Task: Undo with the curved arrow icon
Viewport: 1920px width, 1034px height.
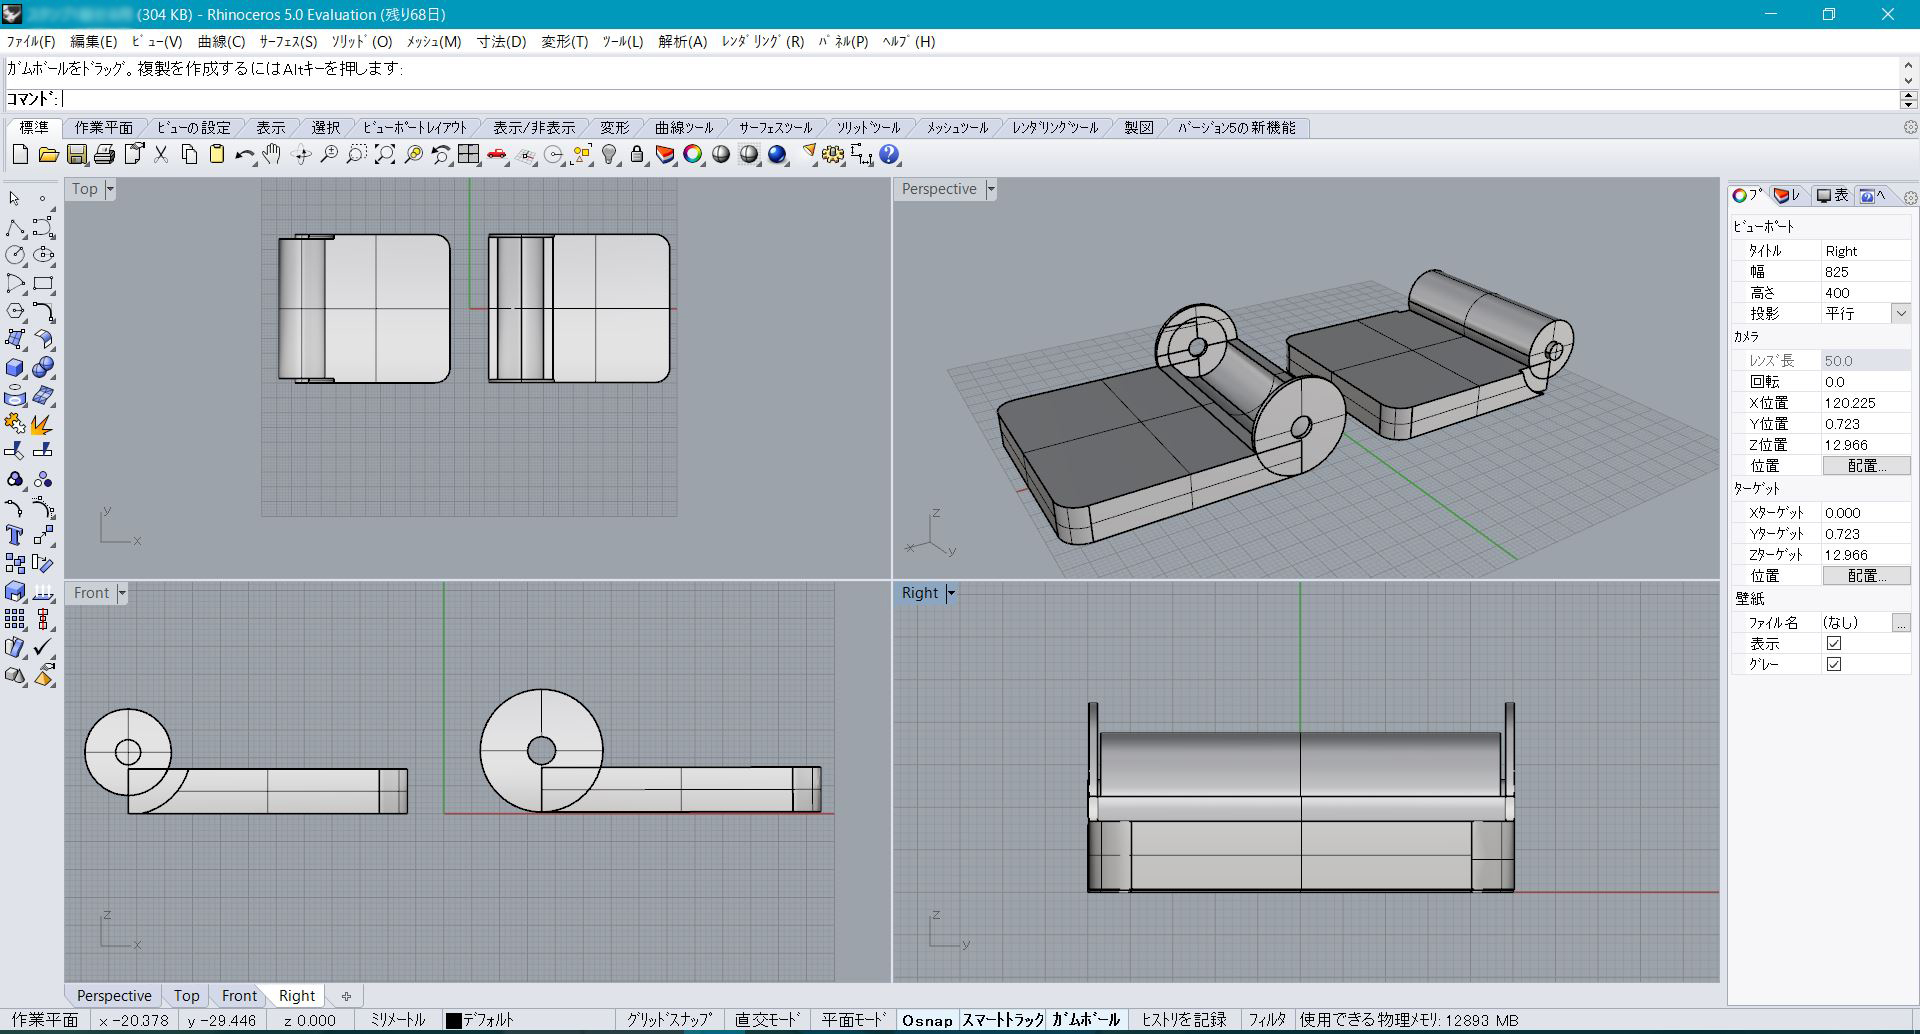Action: [245, 155]
